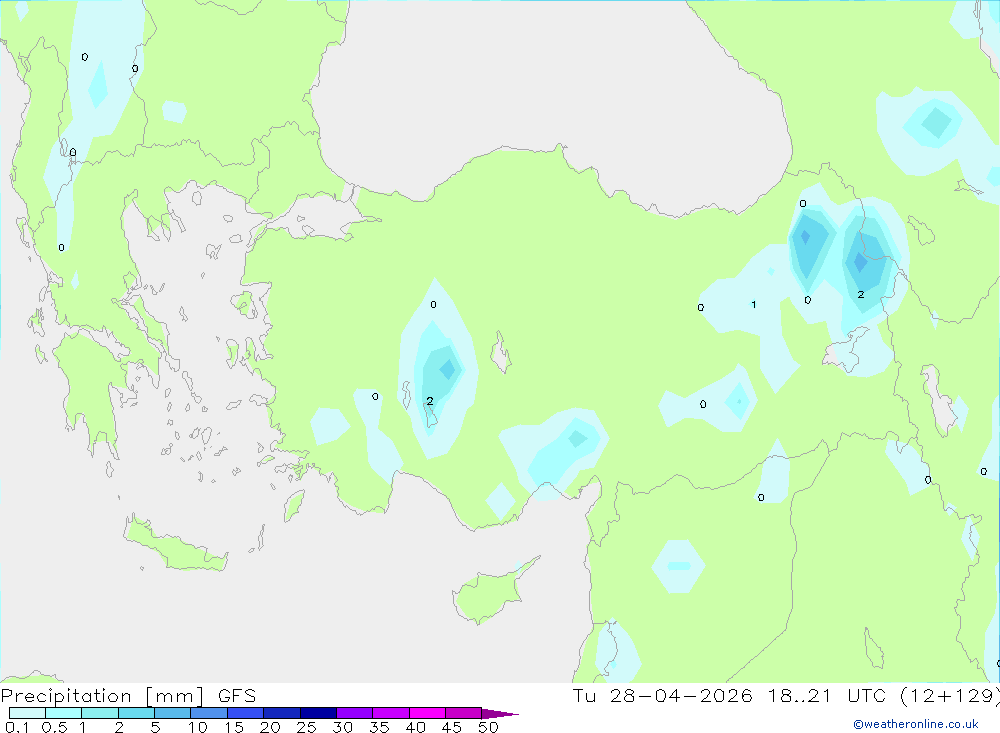Click the '40' legend scale label
This screenshot has height=733, width=1000.
point(416,727)
